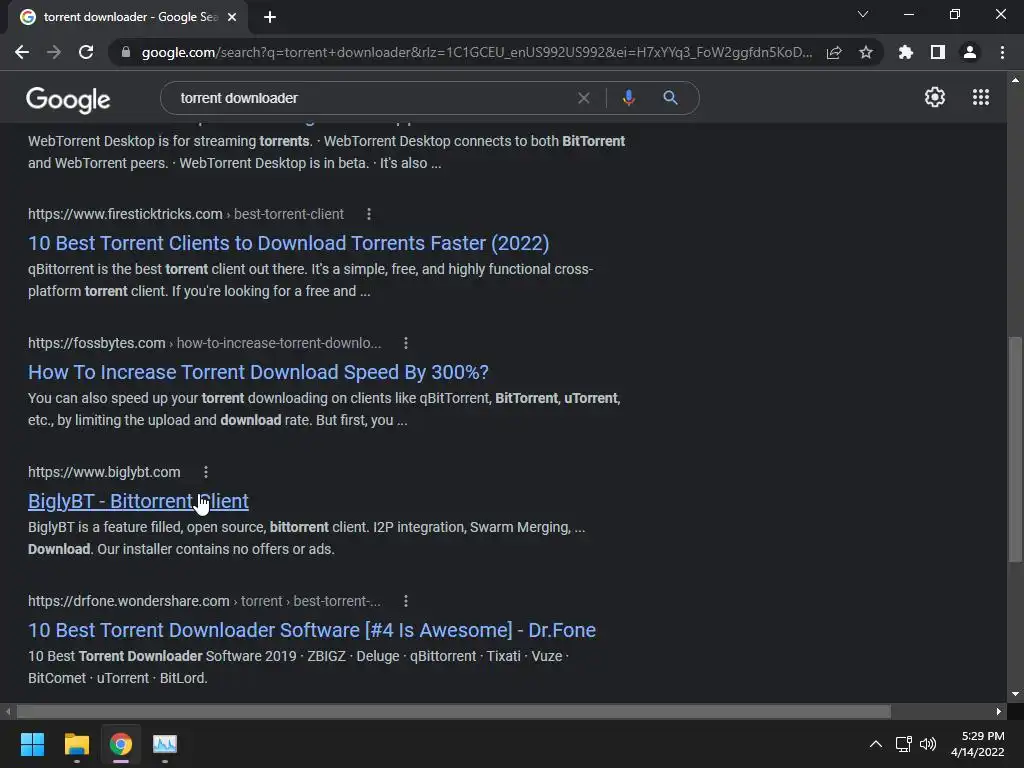
Task: Click the browser address bar URL
Action: click(x=477, y=52)
